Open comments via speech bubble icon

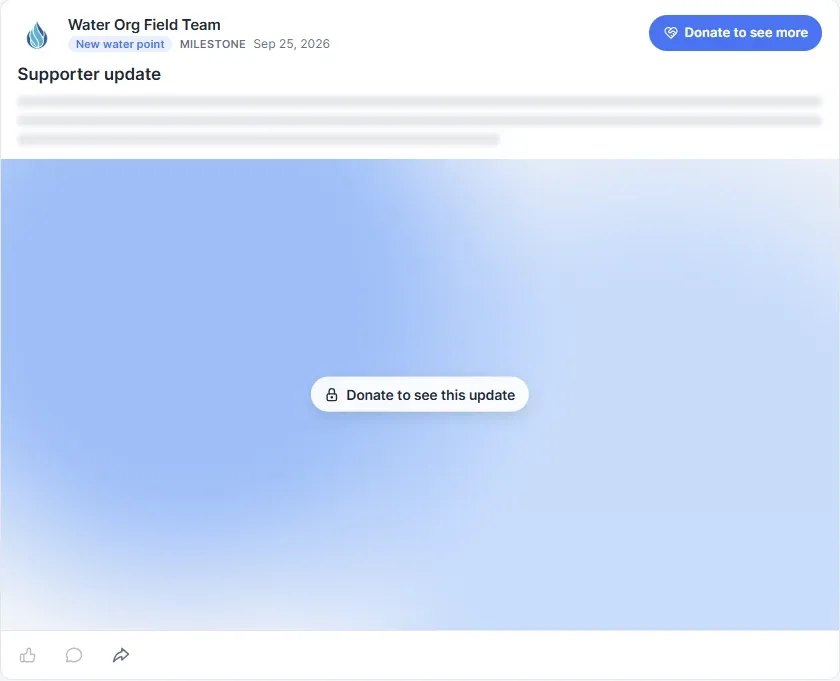pyautogui.click(x=74, y=655)
